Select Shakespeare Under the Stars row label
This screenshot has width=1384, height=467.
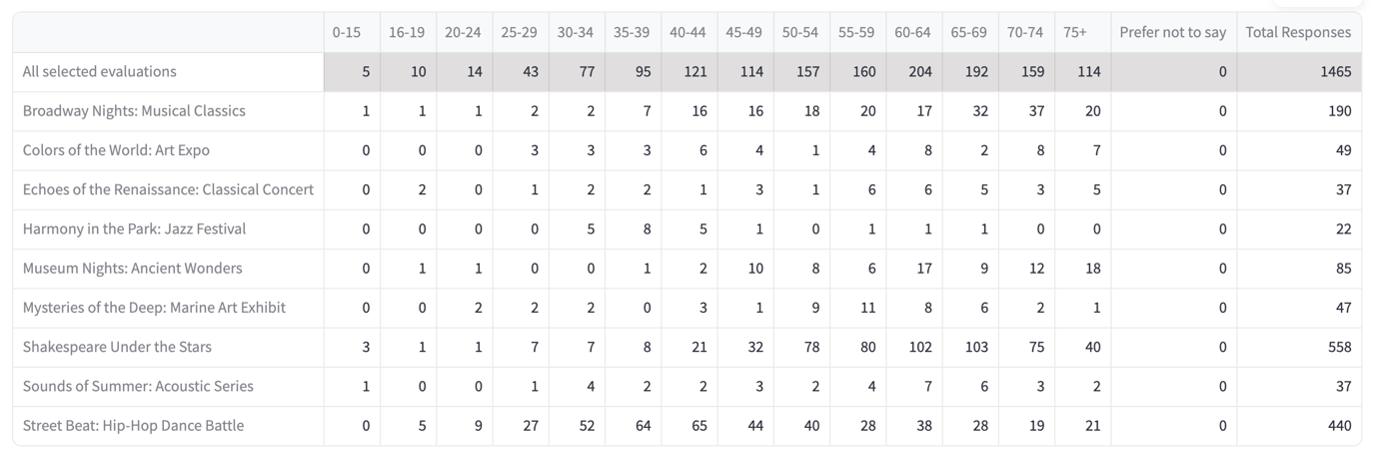tap(117, 347)
